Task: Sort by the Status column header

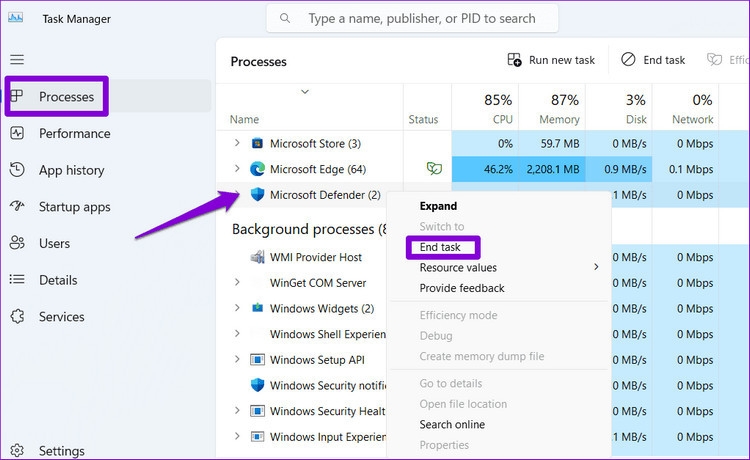Action: point(423,119)
